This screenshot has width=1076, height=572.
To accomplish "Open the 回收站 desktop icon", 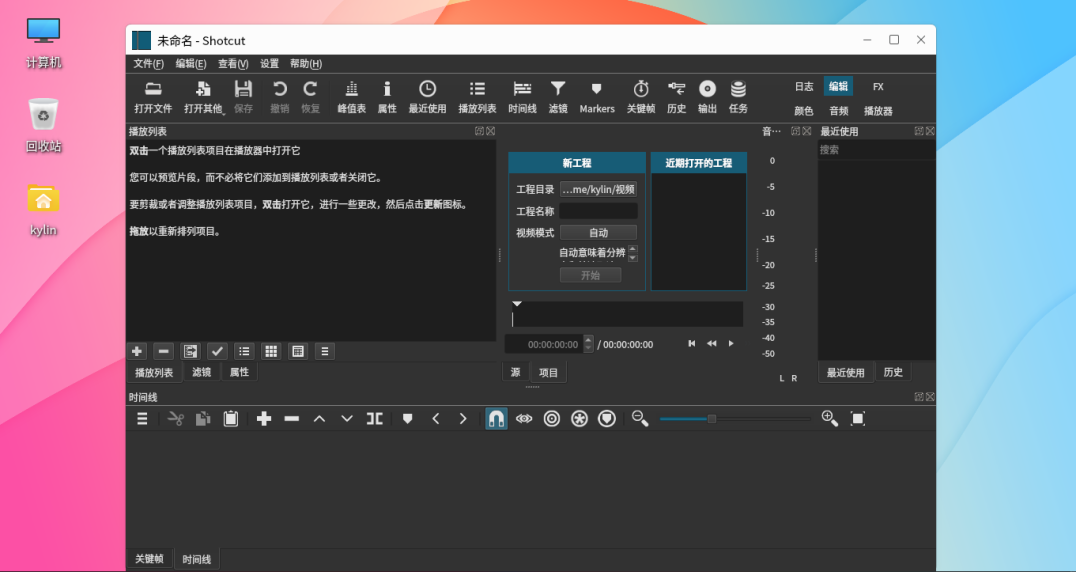I will 44,125.
